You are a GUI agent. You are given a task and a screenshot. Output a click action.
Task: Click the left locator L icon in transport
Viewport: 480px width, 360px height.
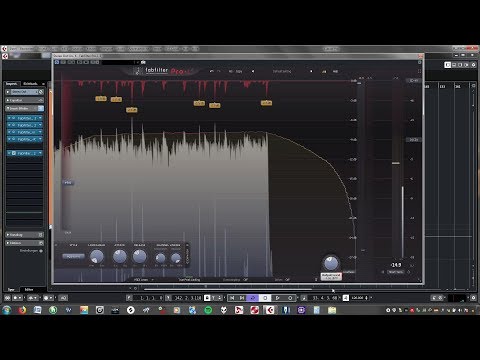point(129,298)
